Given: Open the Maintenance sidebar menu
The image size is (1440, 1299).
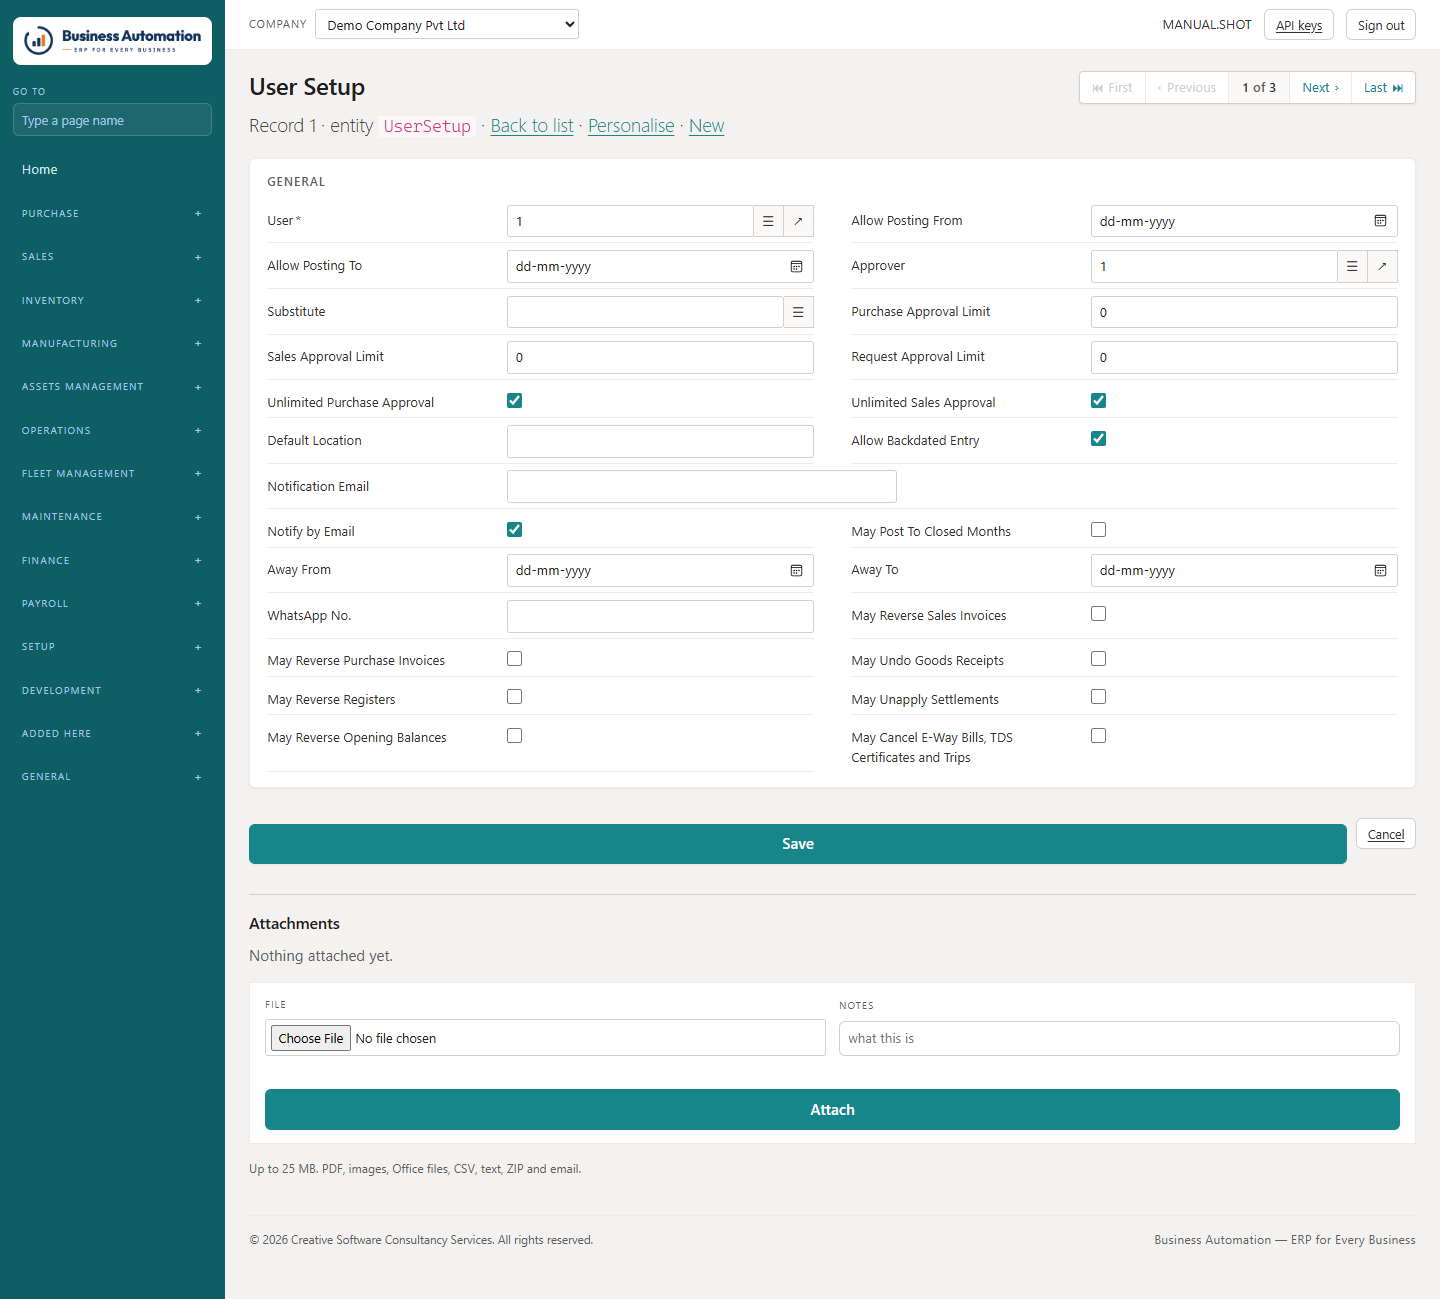Looking at the screenshot, I should [x=112, y=517].
